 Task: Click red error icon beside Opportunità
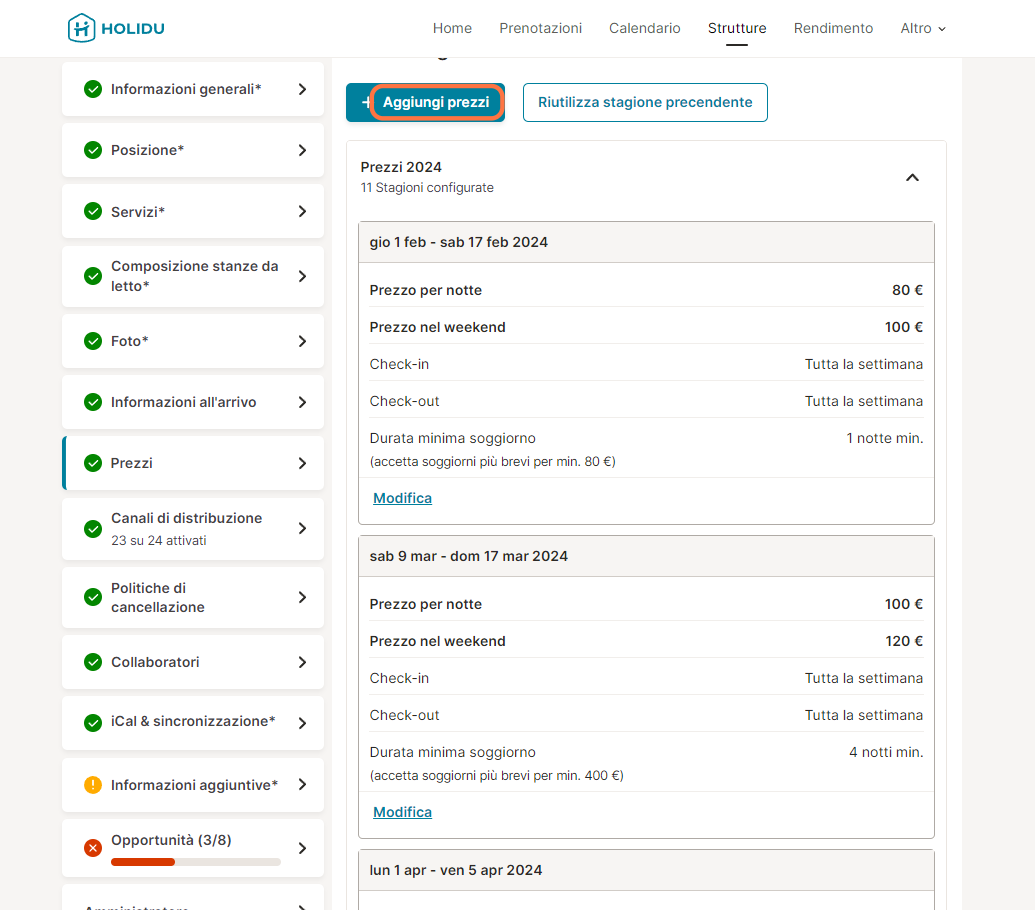tap(93, 848)
